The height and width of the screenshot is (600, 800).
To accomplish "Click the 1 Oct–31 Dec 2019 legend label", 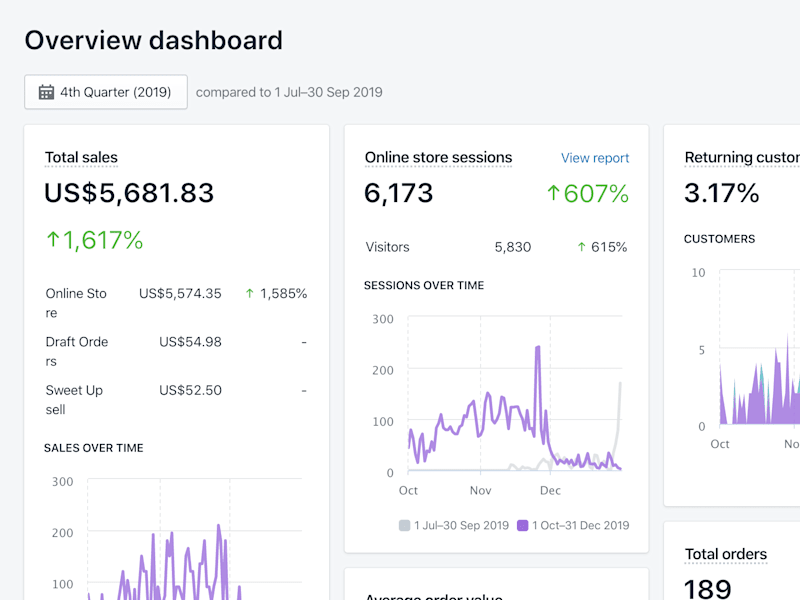I will (x=581, y=526).
